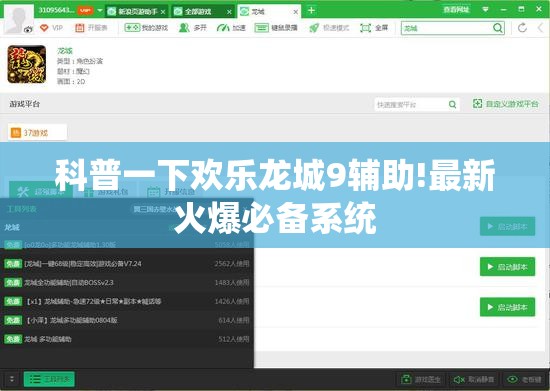Toggle the green 工具列表 button at bottom
The width and height of the screenshot is (550, 391).
click(x=49, y=379)
